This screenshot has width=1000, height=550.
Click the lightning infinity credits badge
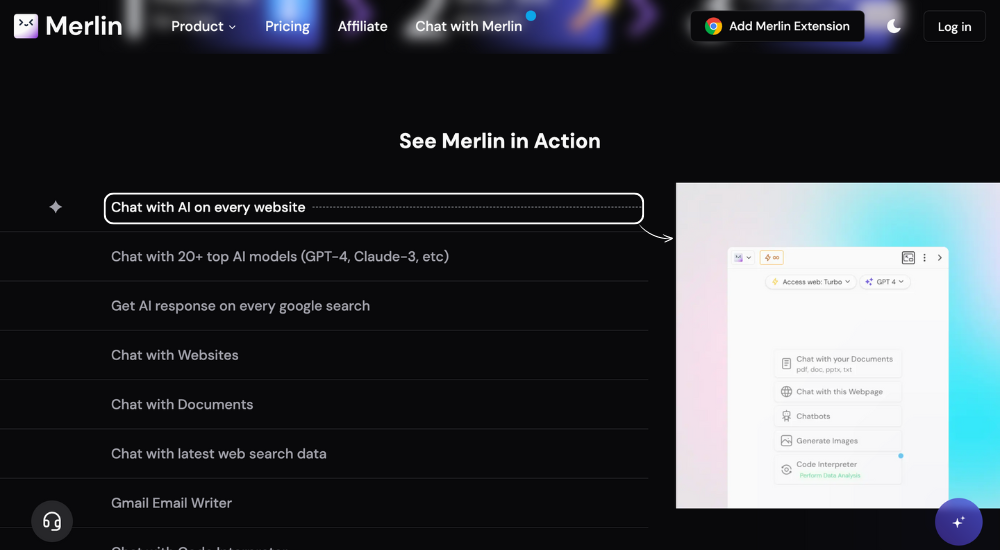point(772,258)
